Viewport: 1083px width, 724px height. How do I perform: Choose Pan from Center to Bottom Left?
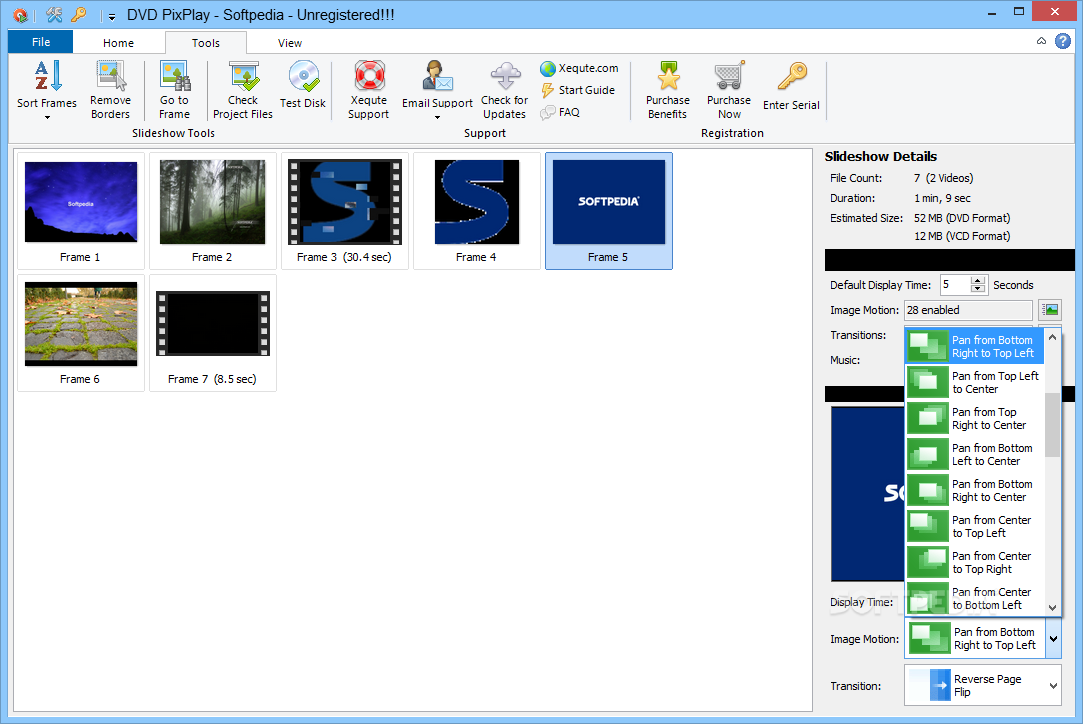tap(975, 598)
